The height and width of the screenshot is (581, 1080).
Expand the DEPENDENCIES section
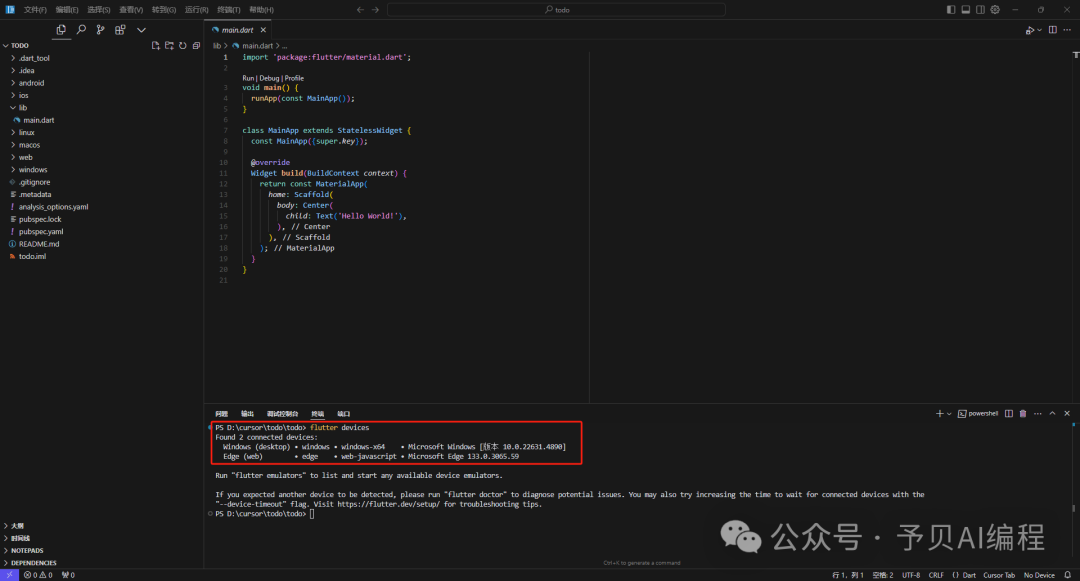tap(33, 563)
